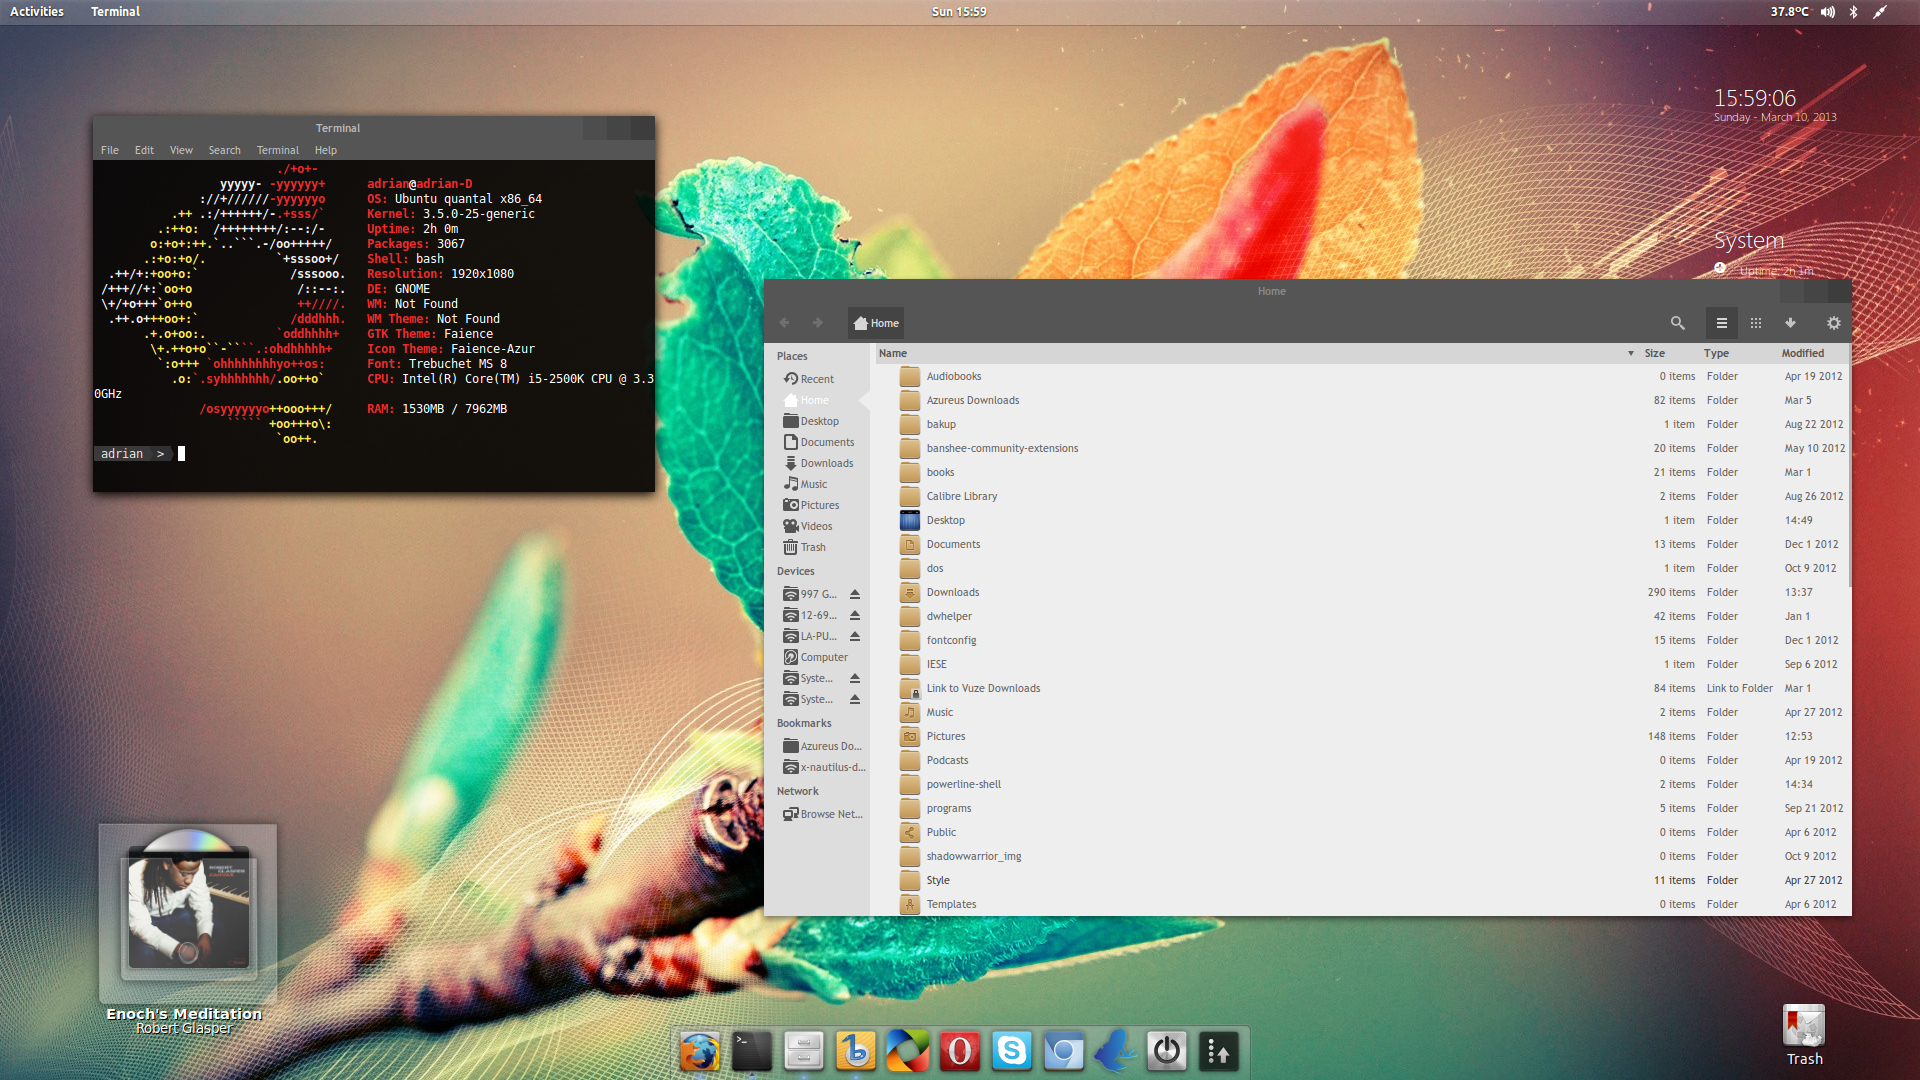Viewport: 1920px width, 1080px height.
Task: Open Computer in Devices sidebar
Action: (x=815, y=657)
